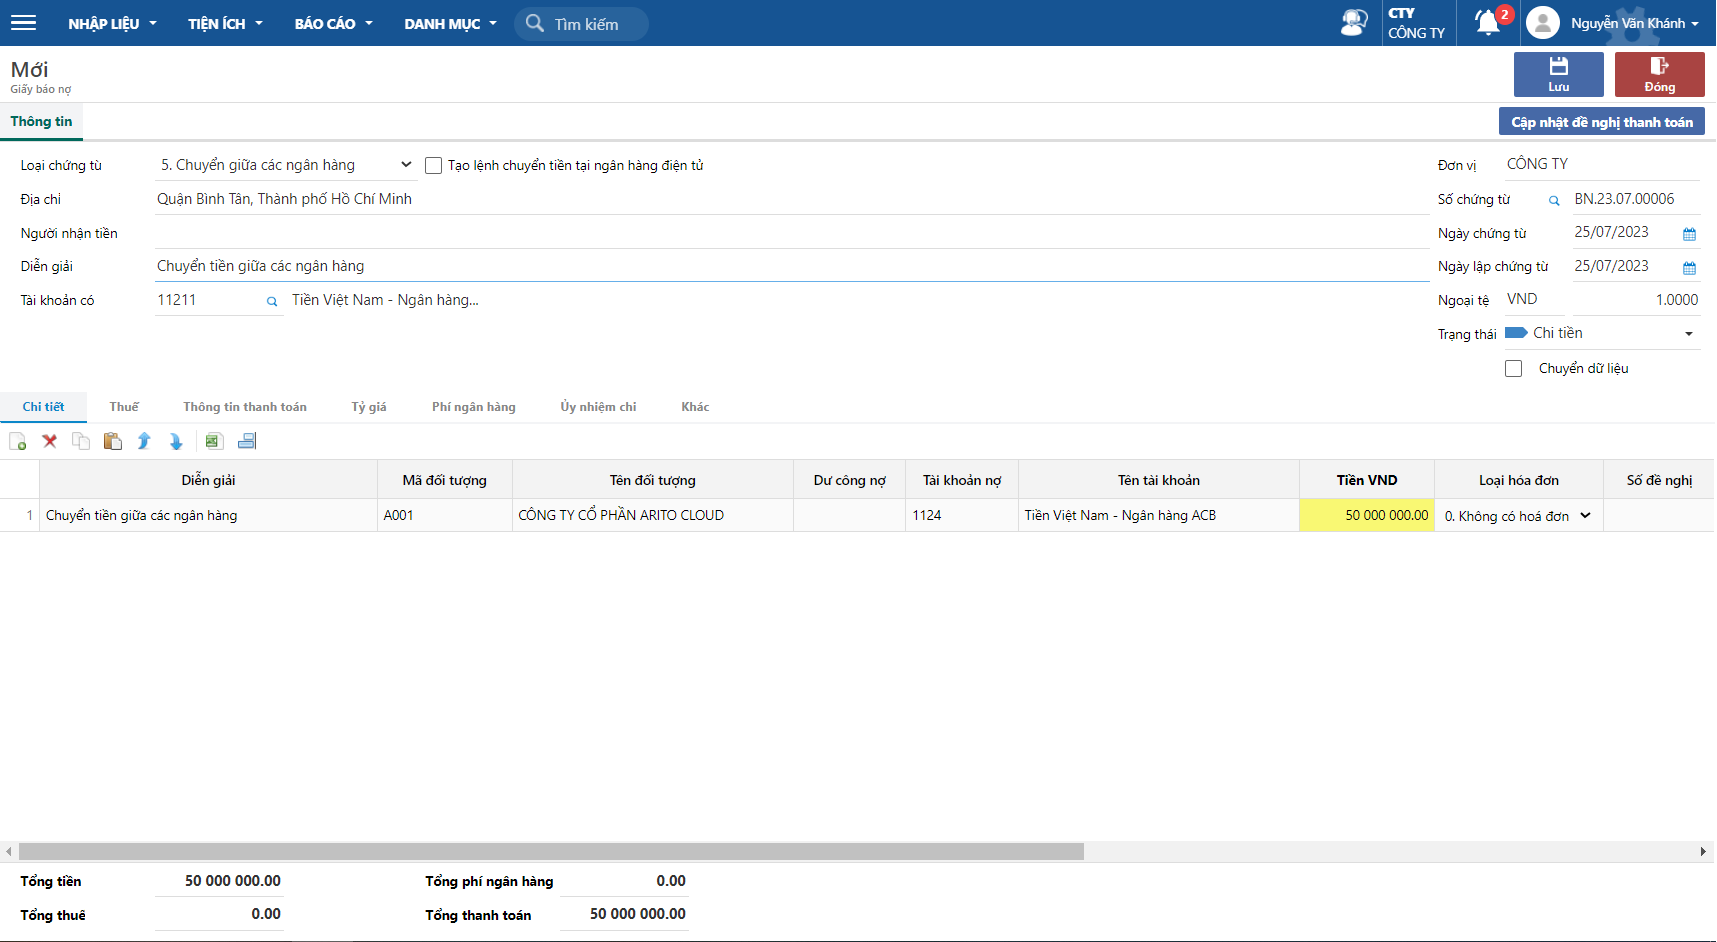Enable Tạo lệnh chuyển tiền tại ngân hàng điện tử
Viewport: 1717px width, 942px height.
tap(433, 166)
